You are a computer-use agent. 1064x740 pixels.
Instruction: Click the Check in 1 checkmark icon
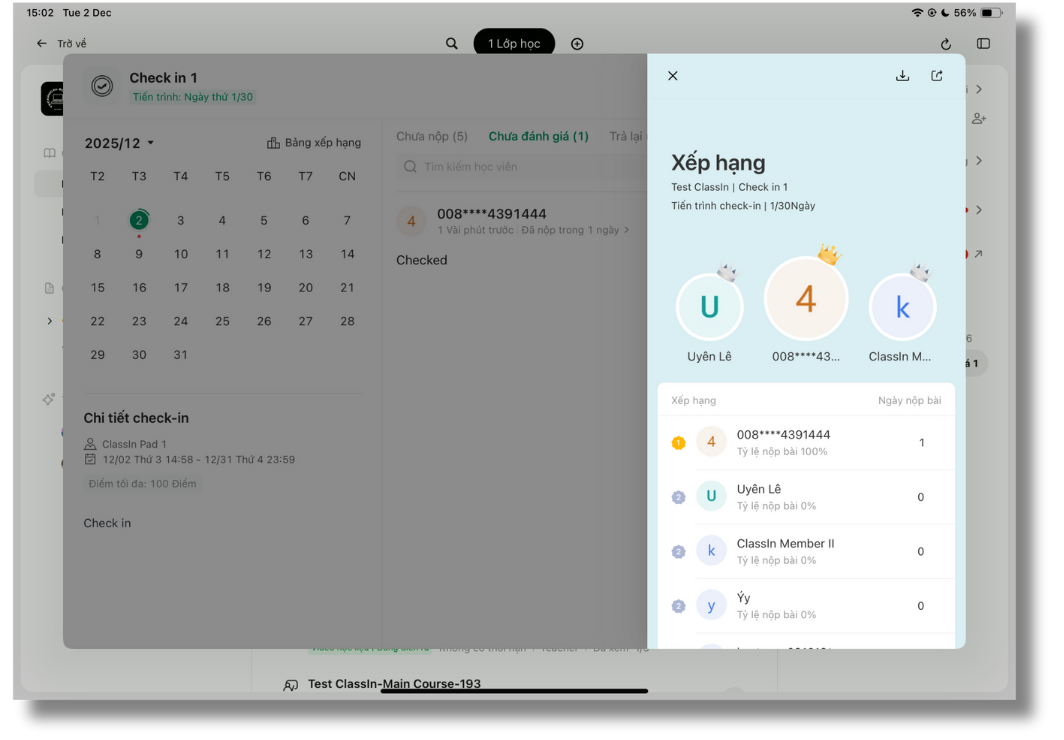click(x=102, y=87)
